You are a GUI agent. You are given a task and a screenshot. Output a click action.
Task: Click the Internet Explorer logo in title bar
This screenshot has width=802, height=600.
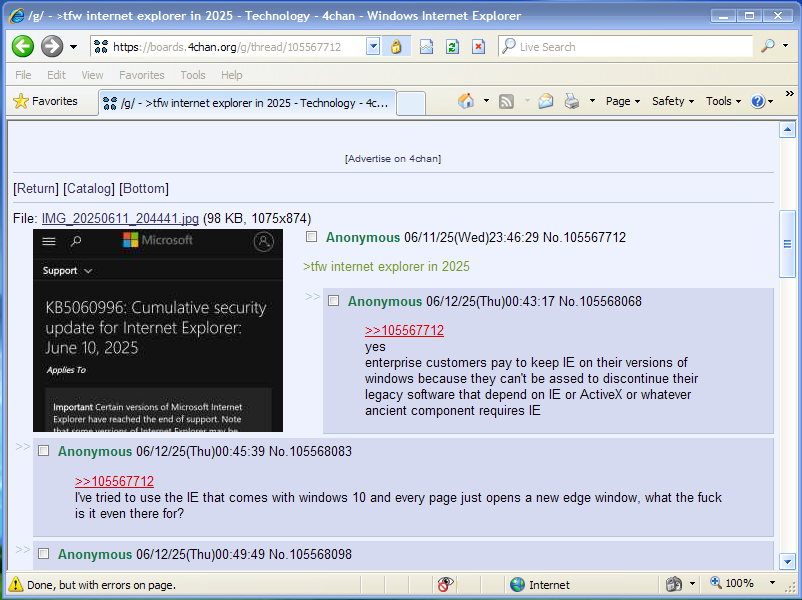tap(16, 15)
